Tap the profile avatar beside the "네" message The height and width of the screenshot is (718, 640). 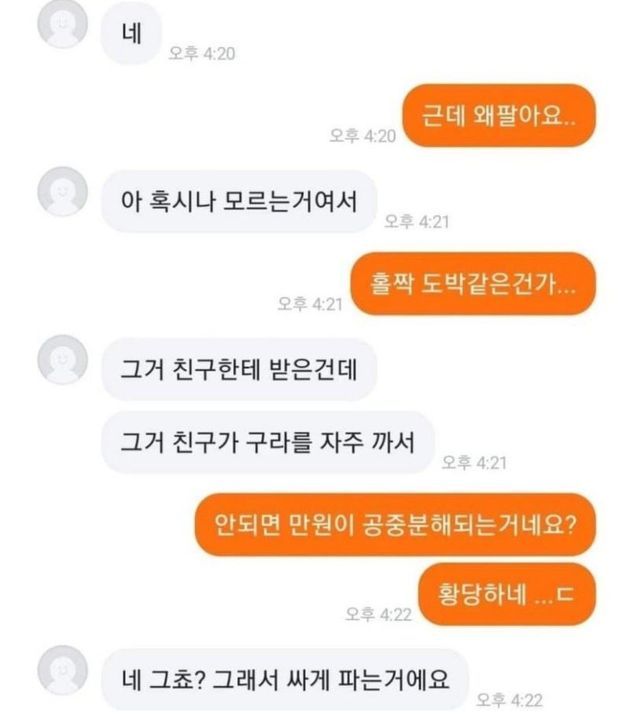click(x=62, y=23)
